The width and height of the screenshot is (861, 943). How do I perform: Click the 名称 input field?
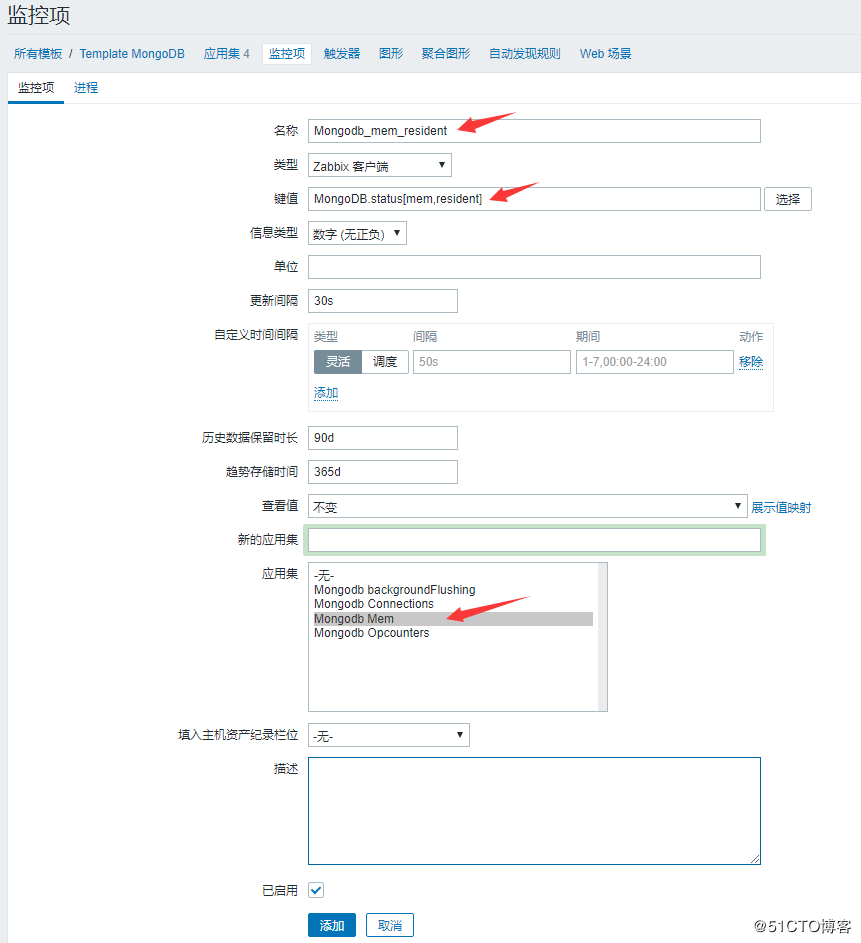coord(534,131)
